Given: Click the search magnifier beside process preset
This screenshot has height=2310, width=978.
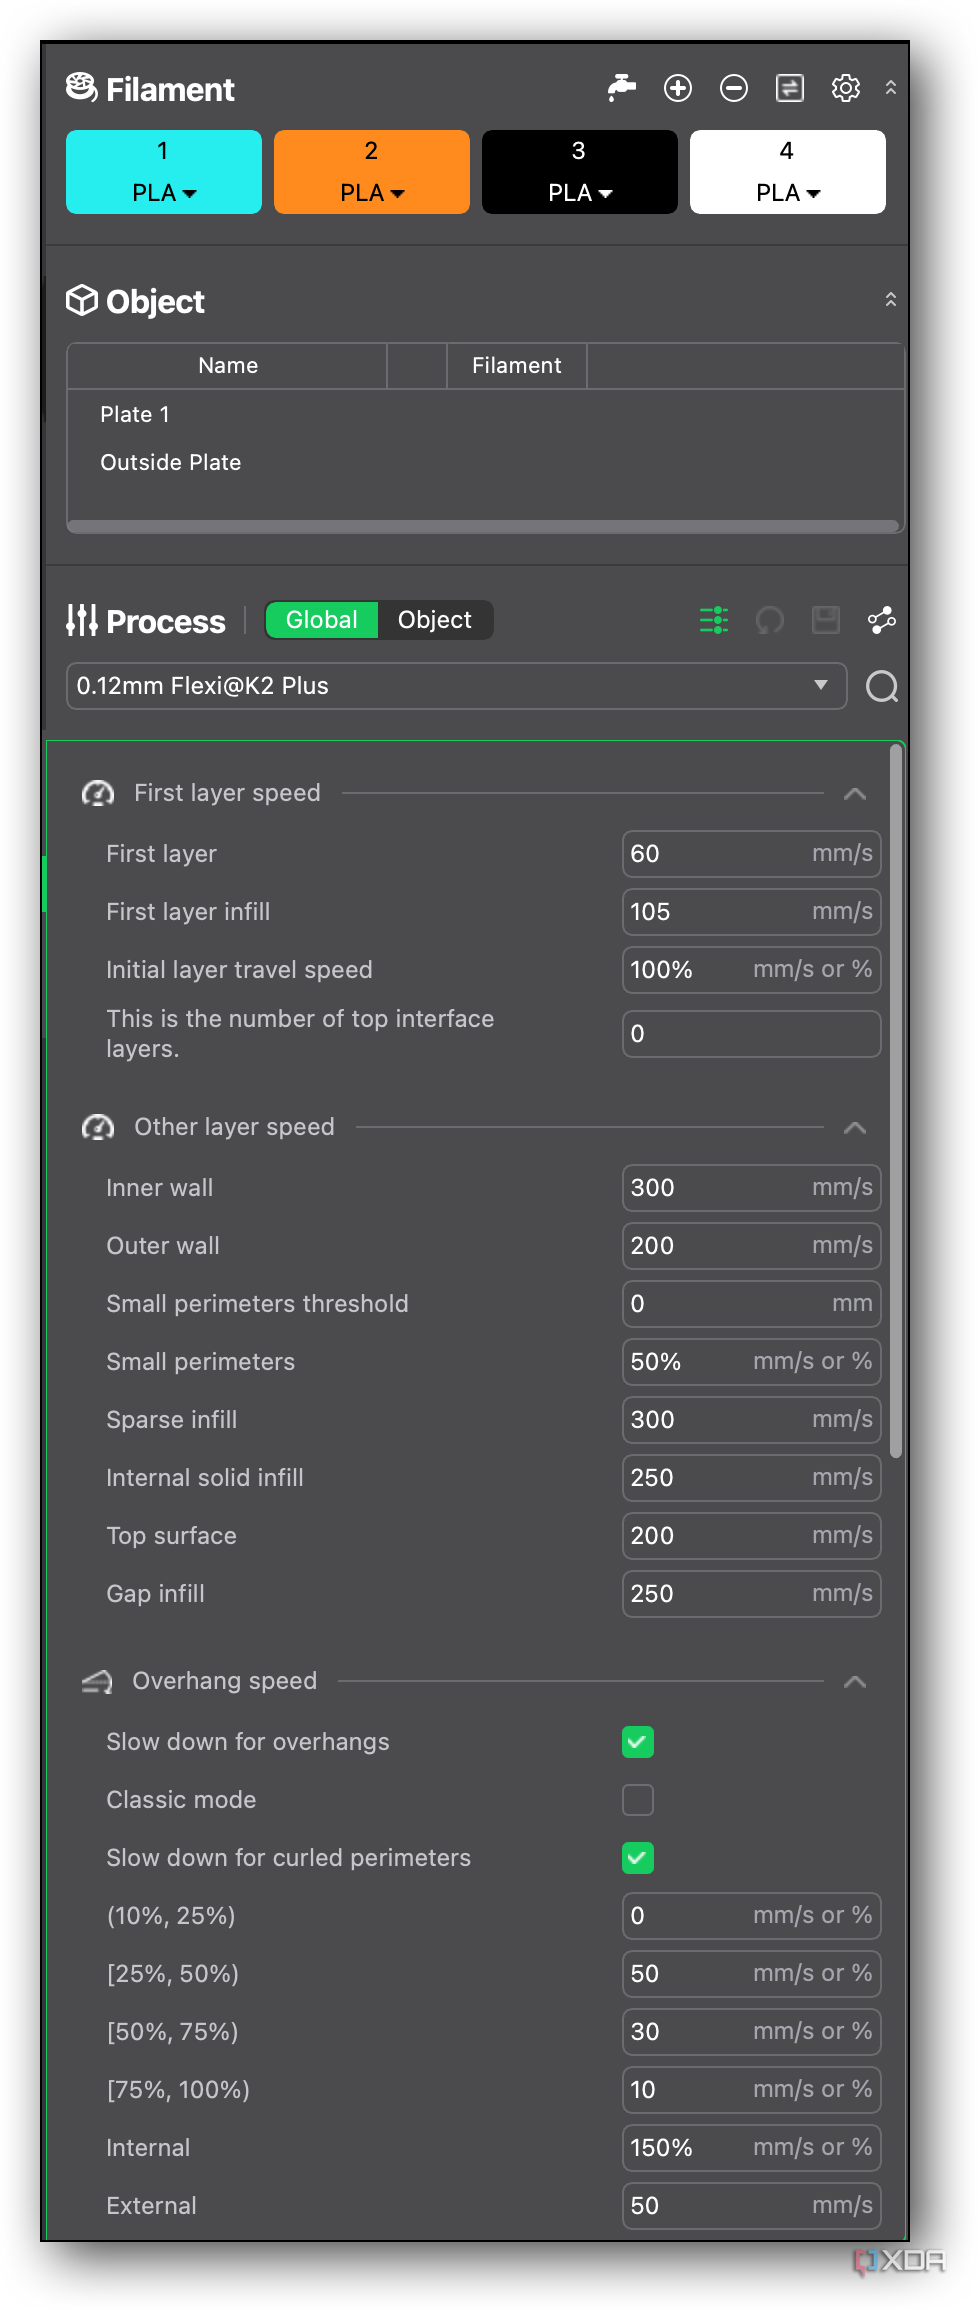Looking at the screenshot, I should coord(882,686).
